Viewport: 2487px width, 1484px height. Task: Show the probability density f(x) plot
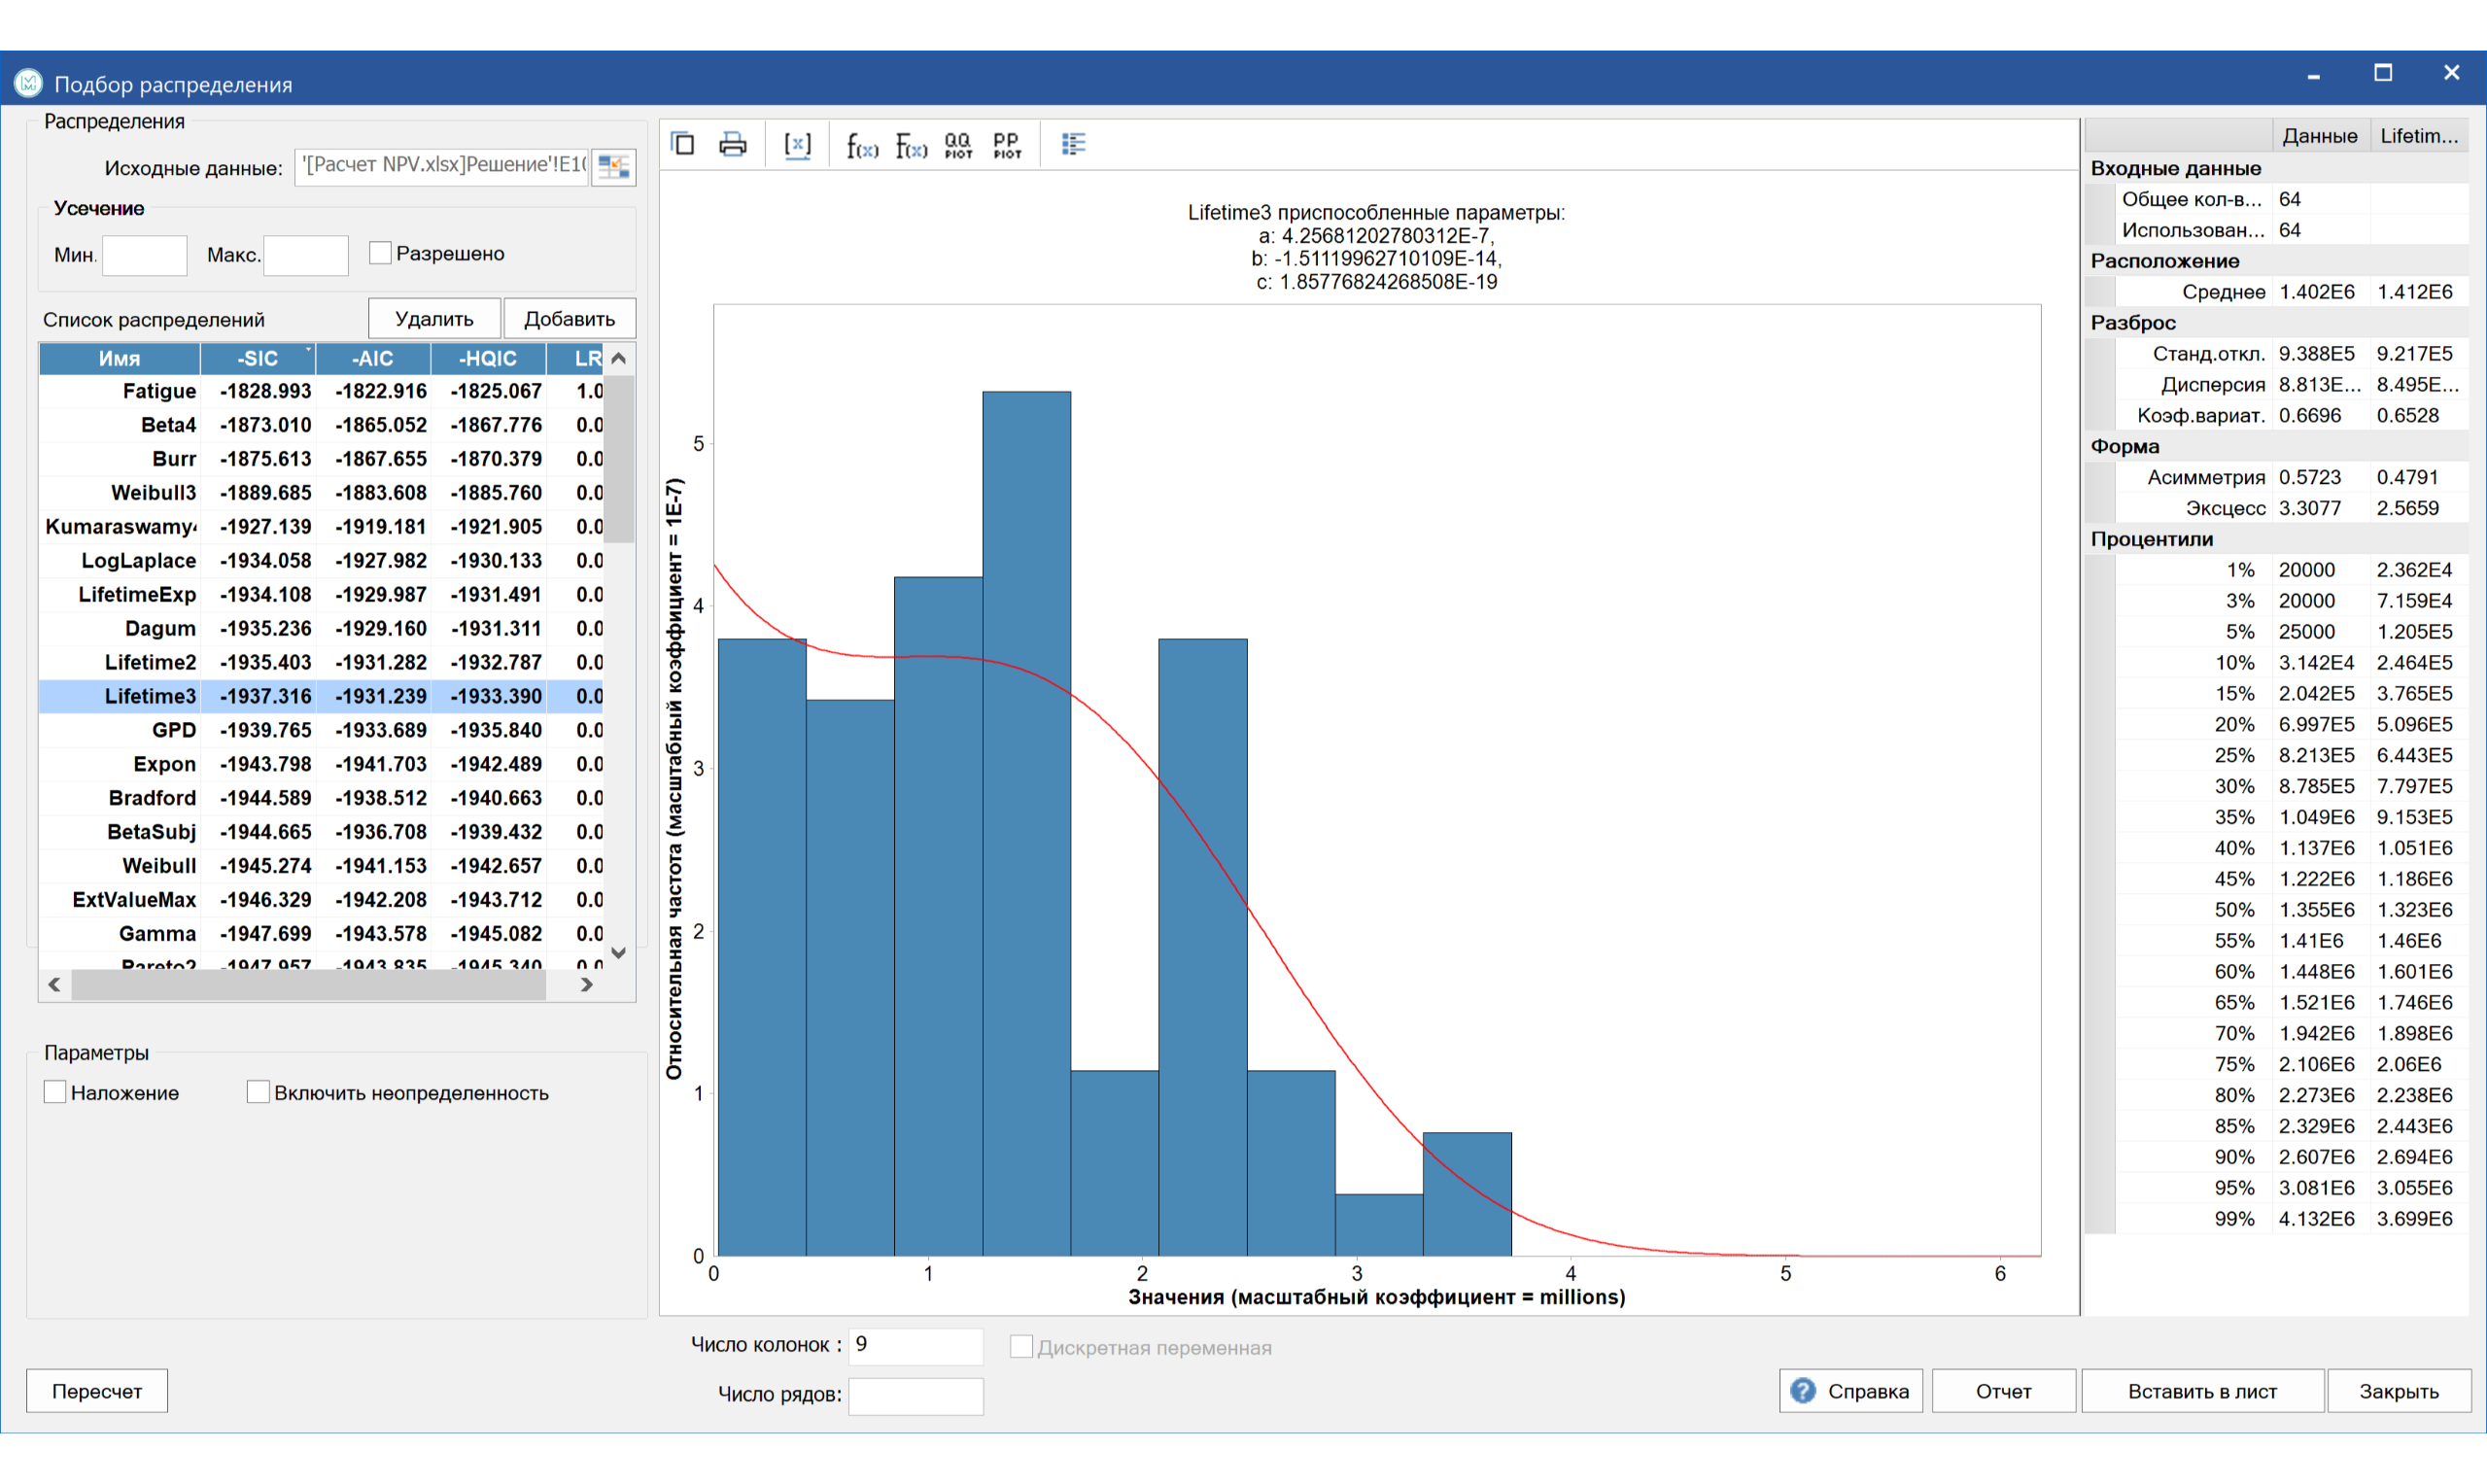[862, 146]
